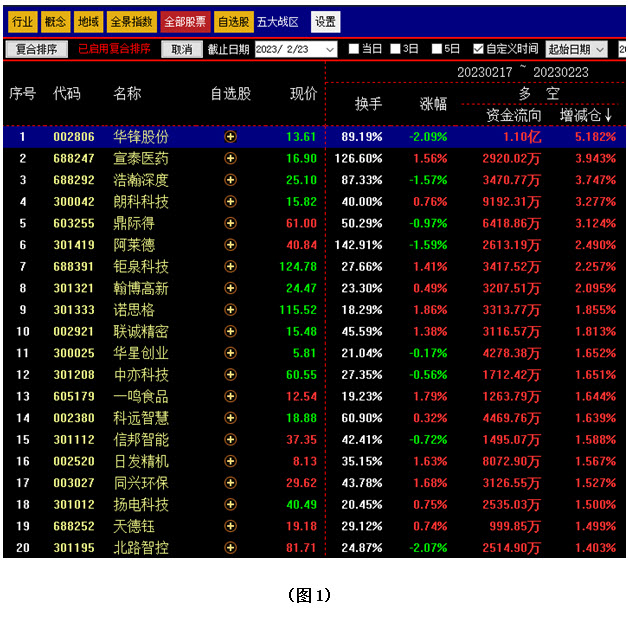
Task: Click price 115.52 of 诺思格
Action: (x=298, y=310)
